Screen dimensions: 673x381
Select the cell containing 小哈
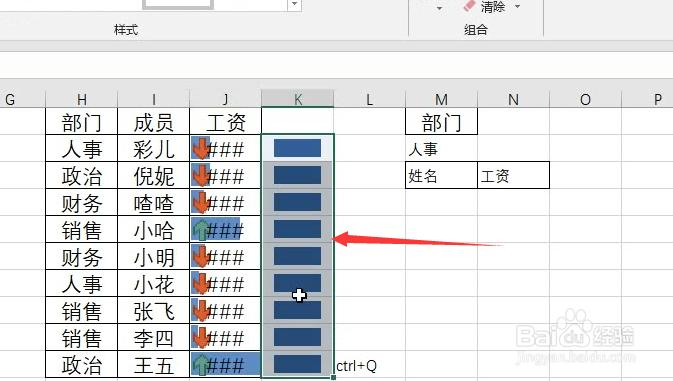pos(154,229)
